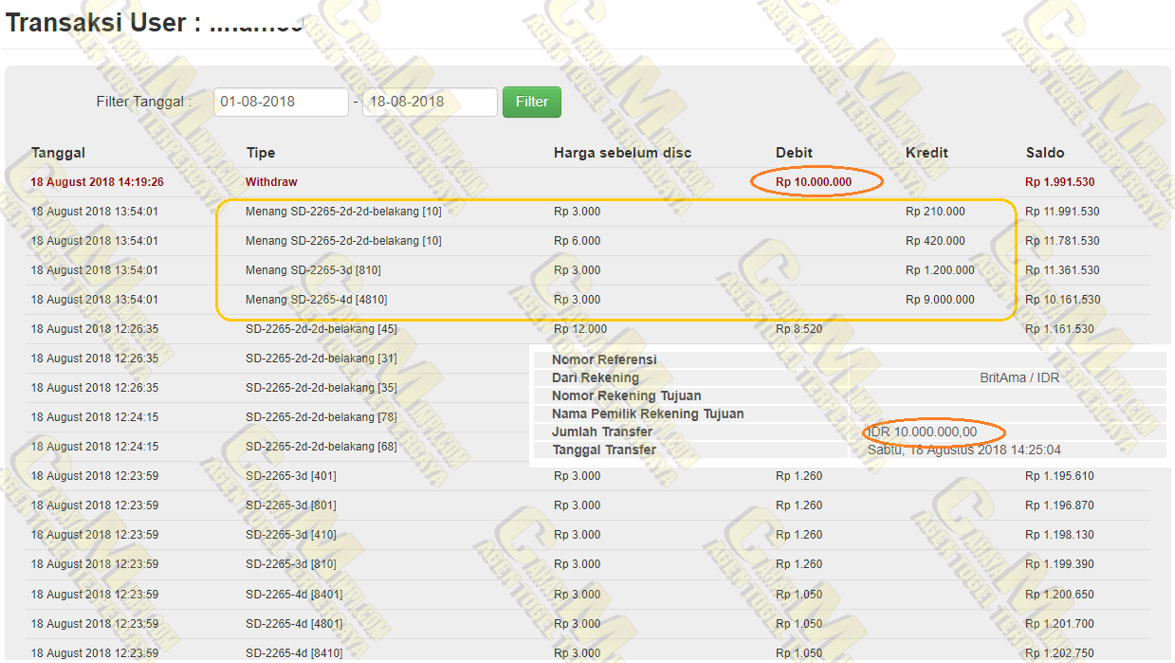Click the end date field 18-08-2018
The image size is (1175, 663).
pyautogui.click(x=429, y=102)
